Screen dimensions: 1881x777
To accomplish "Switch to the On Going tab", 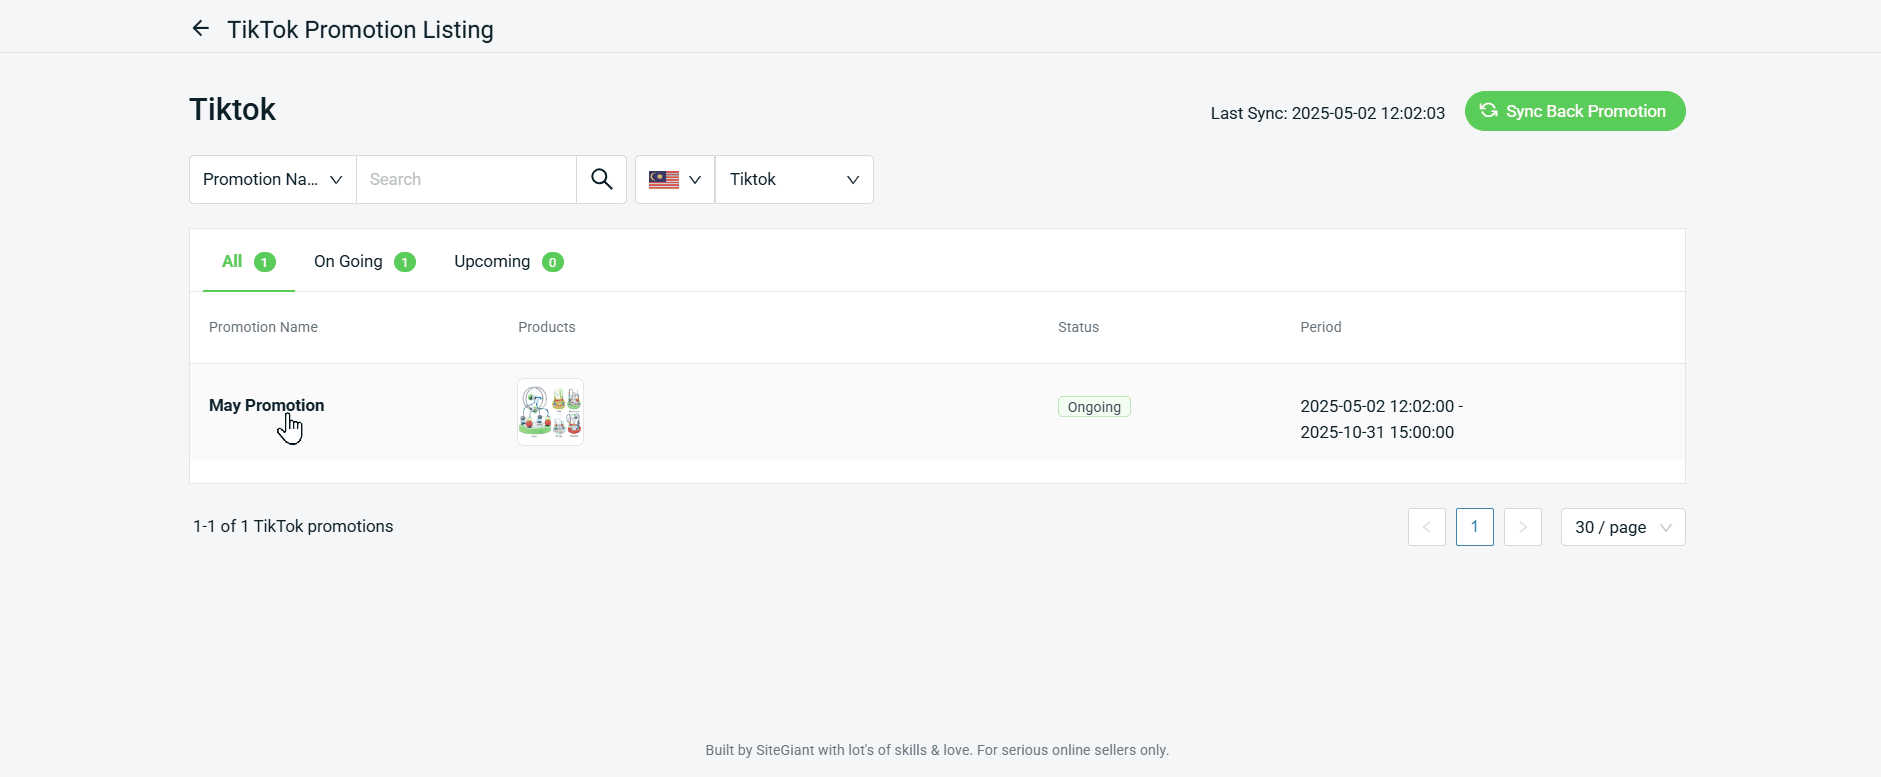I will click(364, 261).
